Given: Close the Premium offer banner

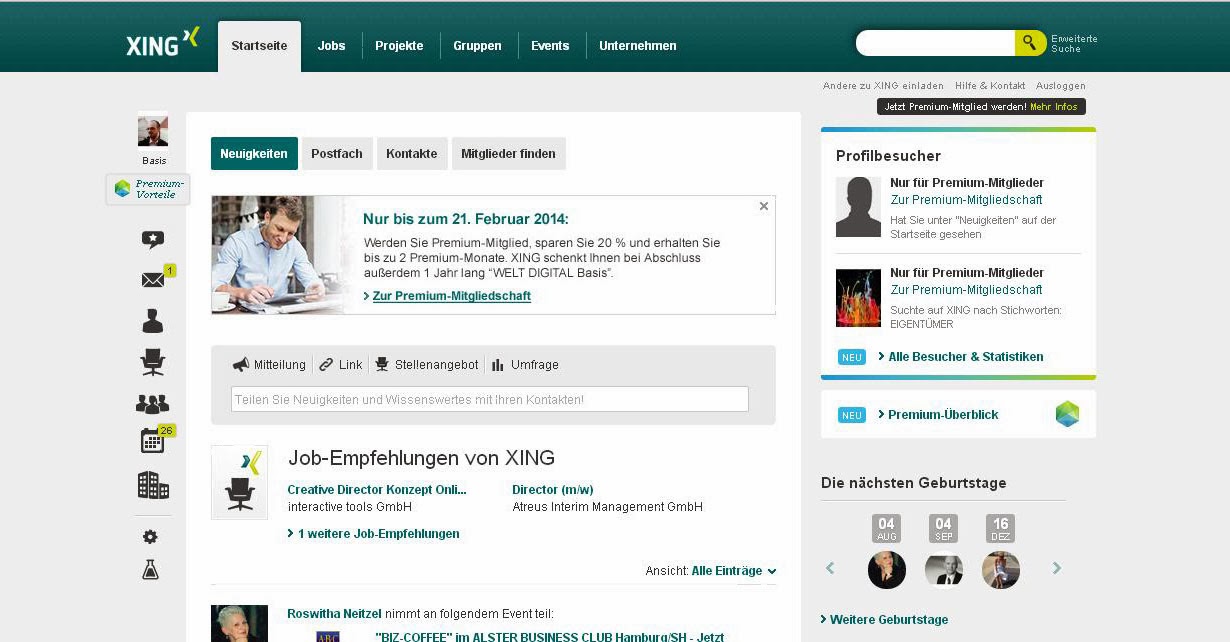Looking at the screenshot, I should point(764,206).
